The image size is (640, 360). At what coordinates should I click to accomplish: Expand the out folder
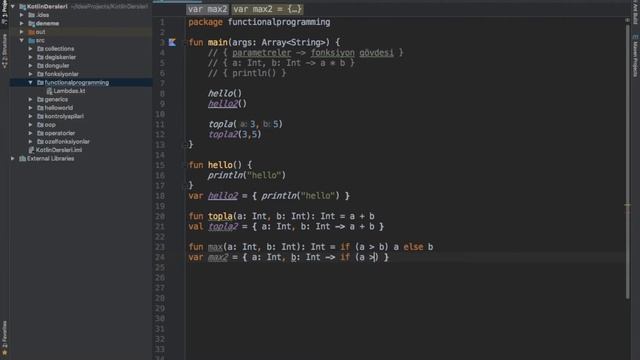pyautogui.click(x=22, y=32)
